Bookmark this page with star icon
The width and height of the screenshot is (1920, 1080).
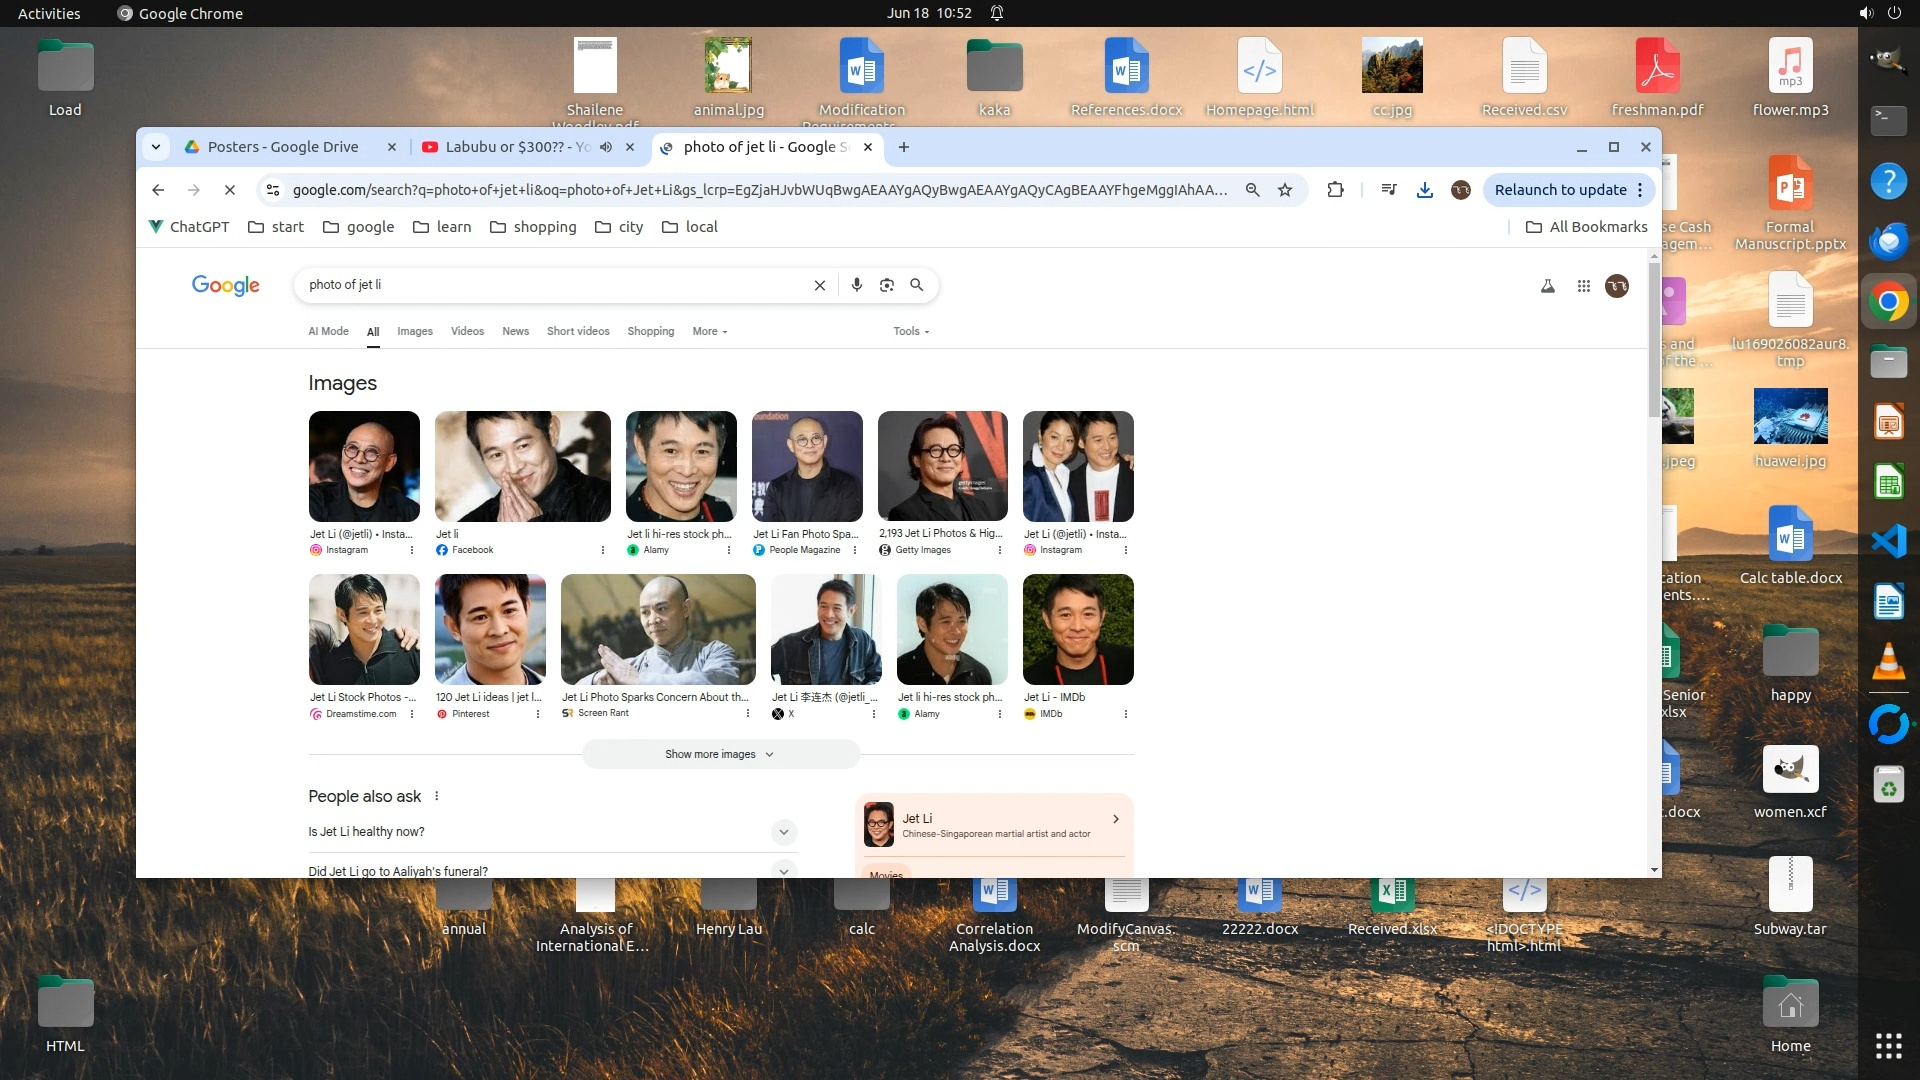click(x=1285, y=190)
